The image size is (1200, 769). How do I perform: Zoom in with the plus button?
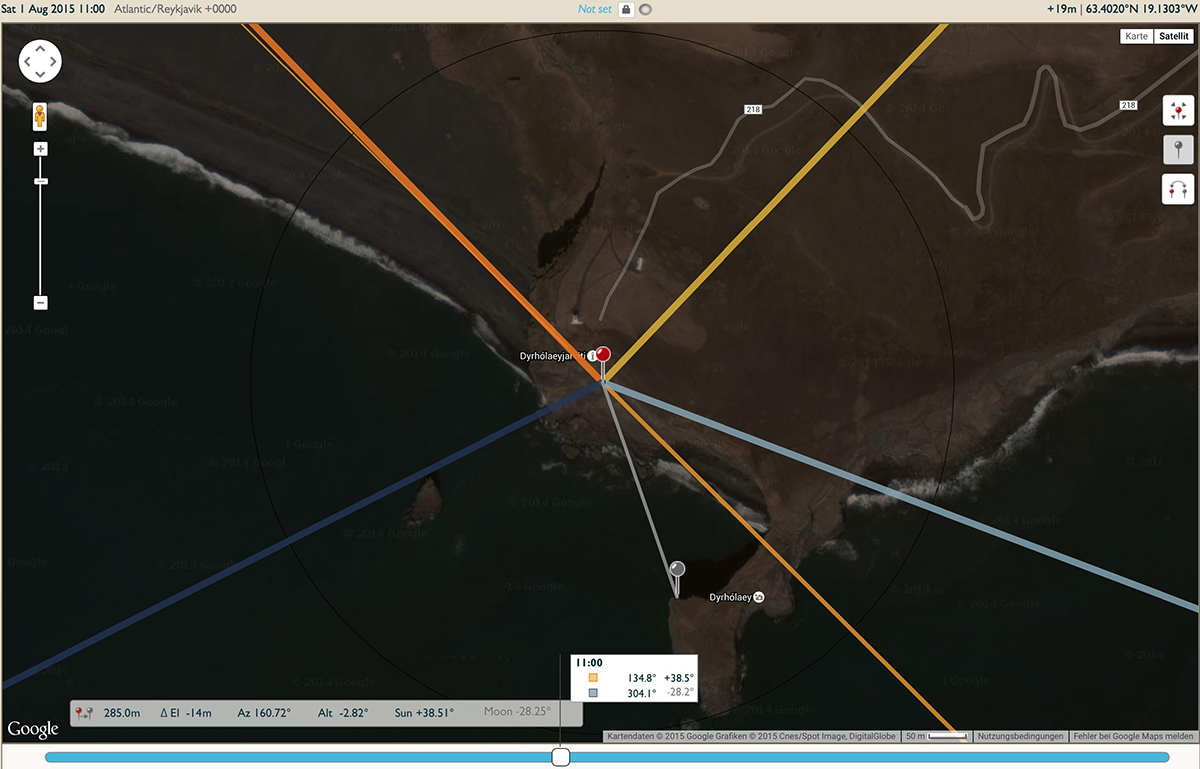coord(41,149)
